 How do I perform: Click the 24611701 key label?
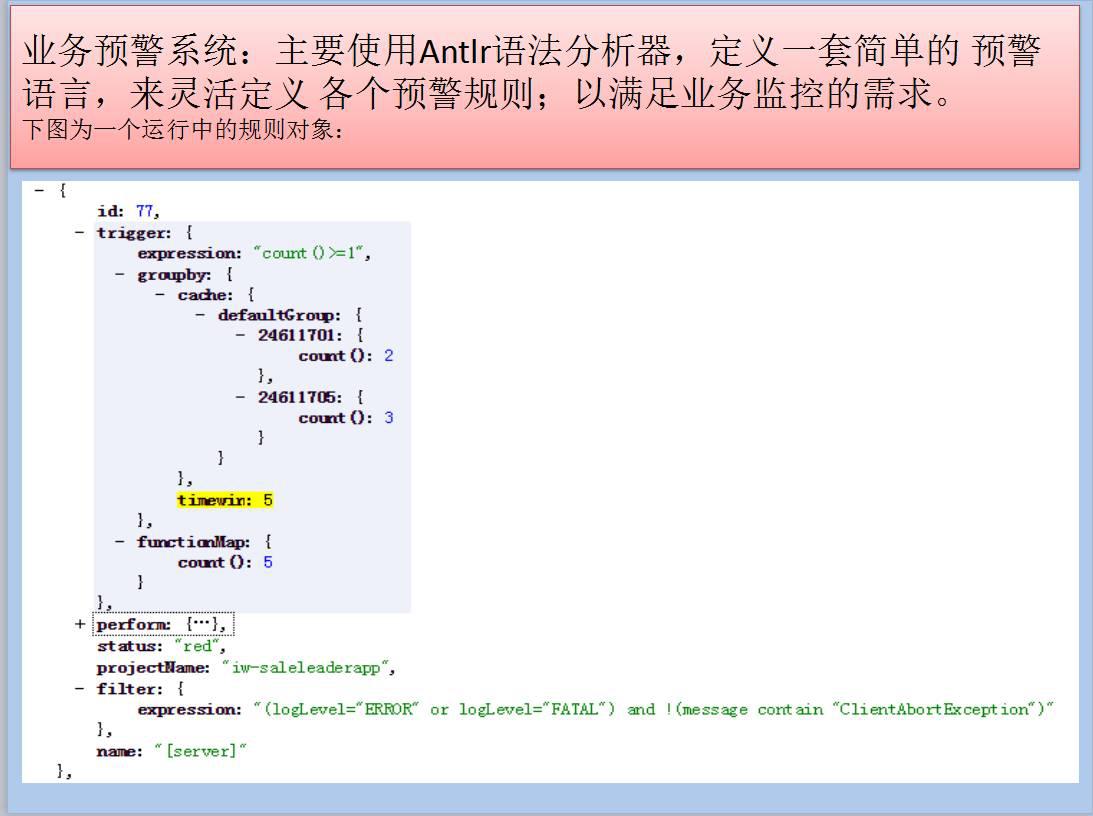click(300, 335)
